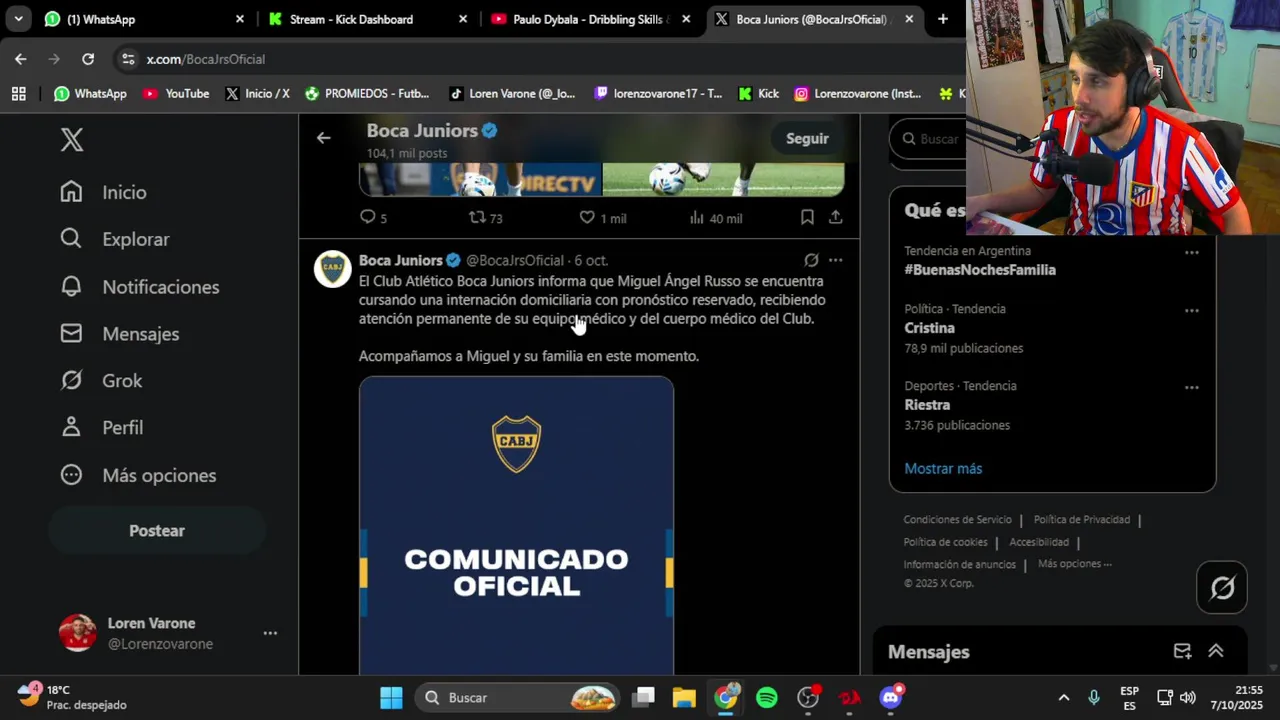Screen dimensions: 1280x720
Task: Reload the page
Action: click(88, 59)
